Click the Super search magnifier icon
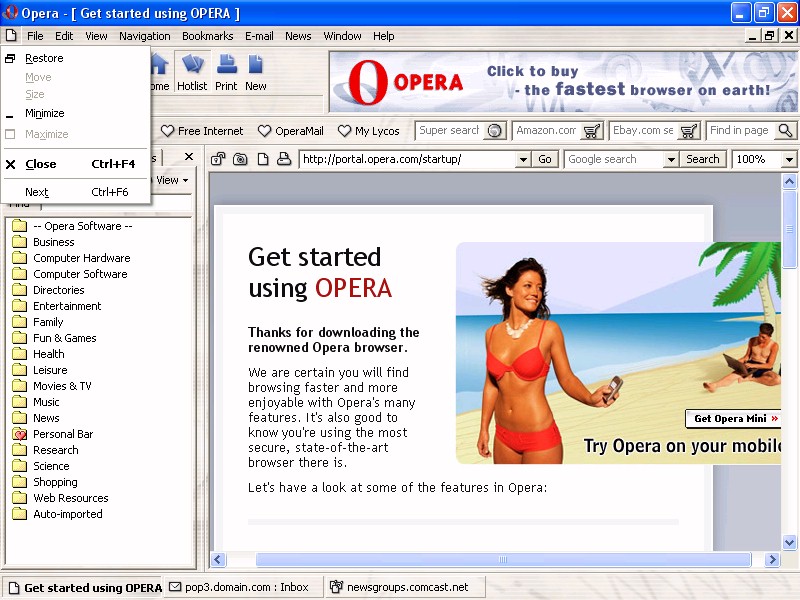This screenshot has width=800, height=600. click(x=494, y=131)
